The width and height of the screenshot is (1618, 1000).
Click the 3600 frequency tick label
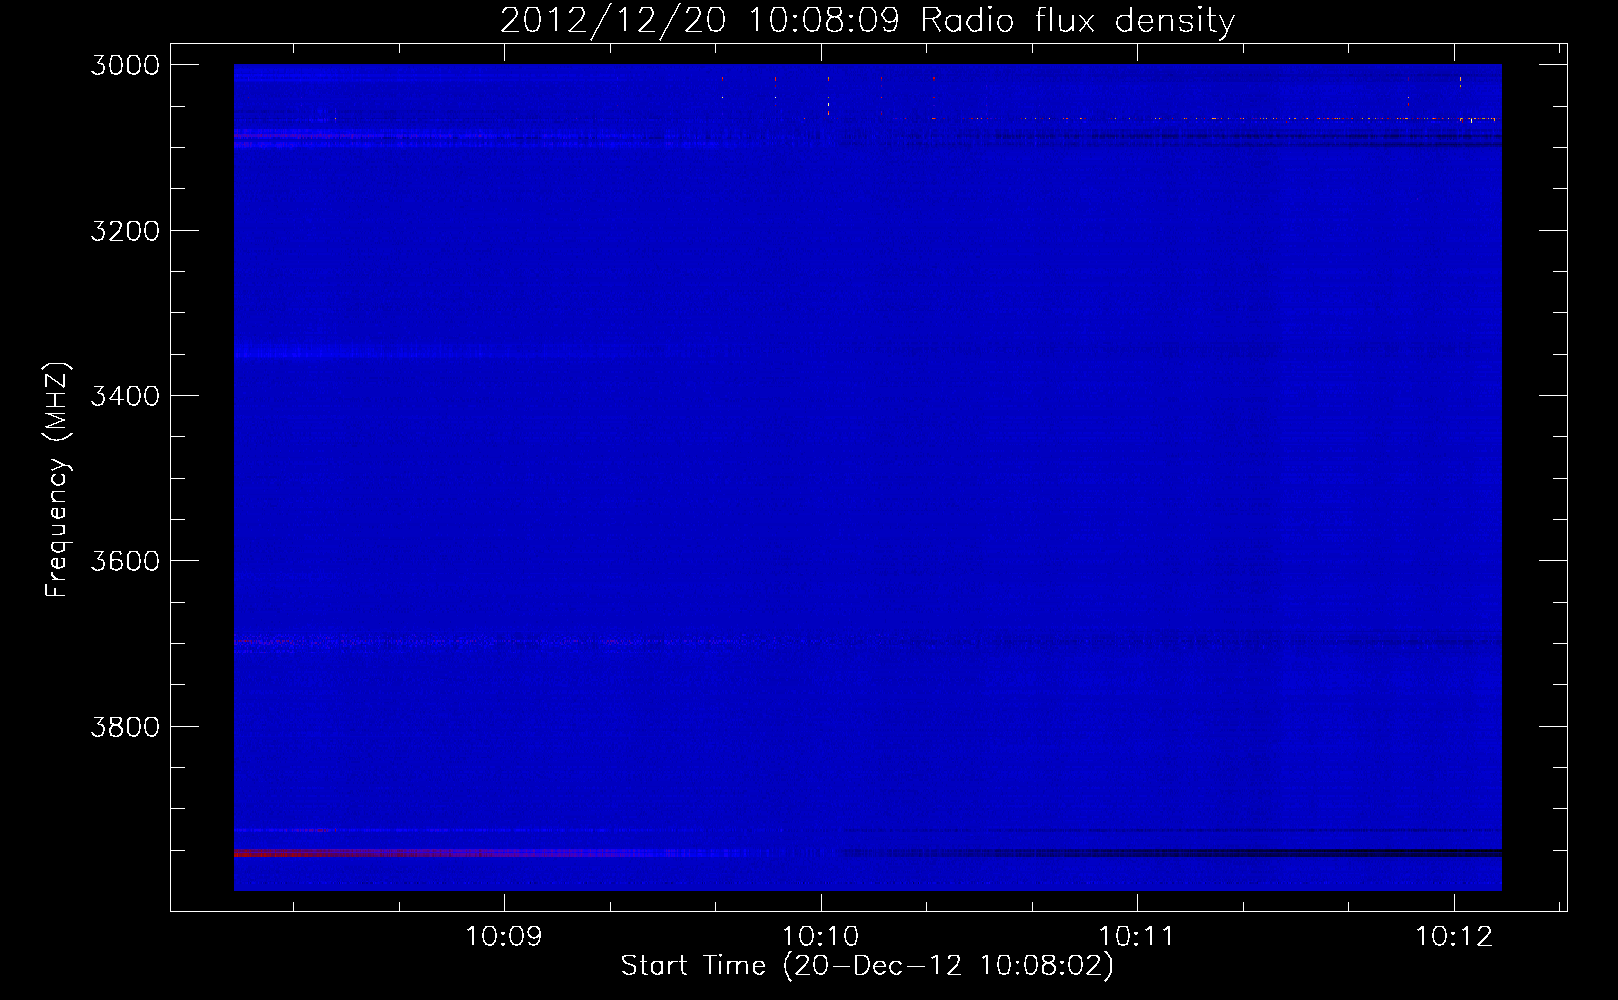pos(125,561)
